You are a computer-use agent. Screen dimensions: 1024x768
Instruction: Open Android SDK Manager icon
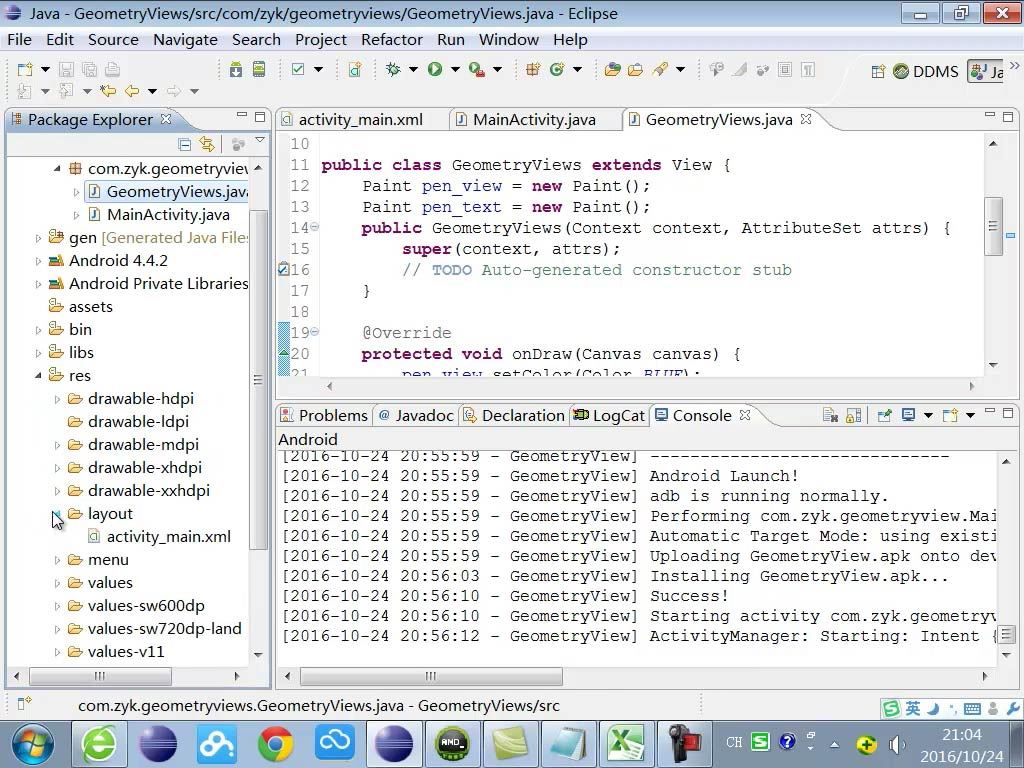click(x=236, y=69)
